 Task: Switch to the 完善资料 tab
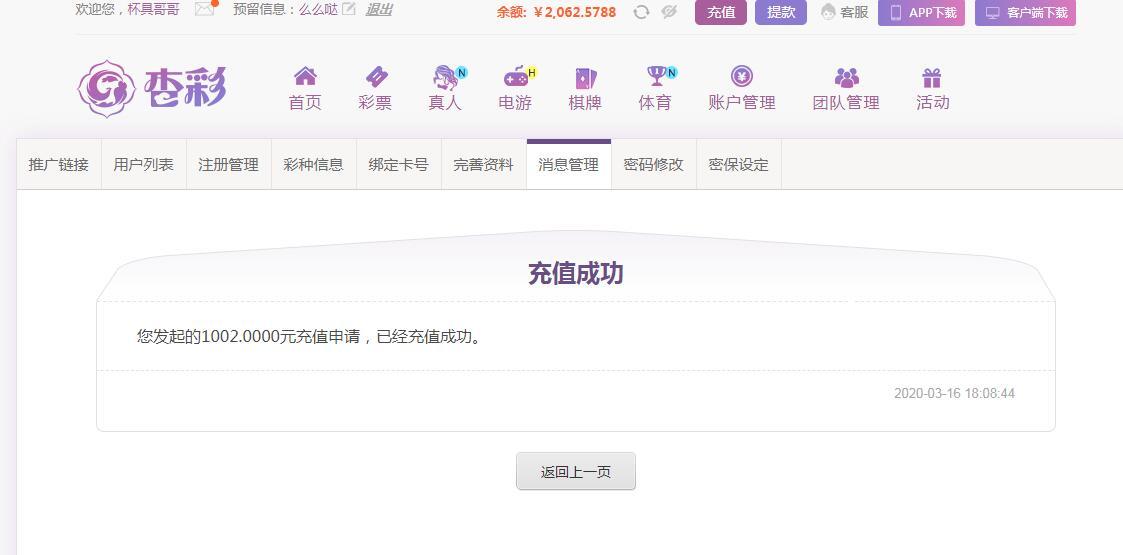tap(483, 165)
